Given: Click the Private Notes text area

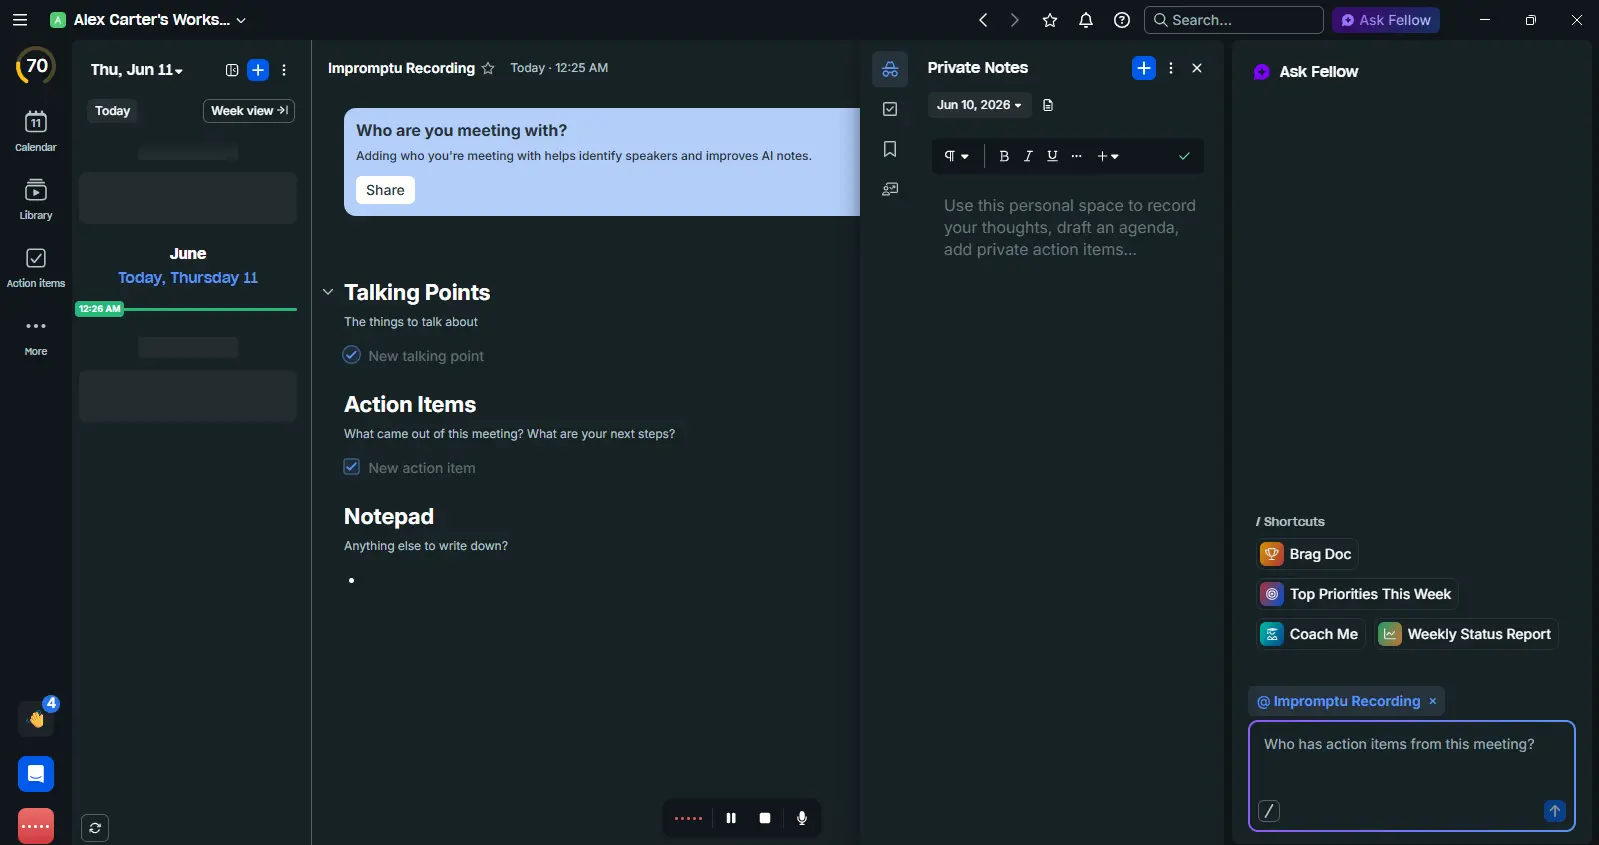Looking at the screenshot, I should [x=1069, y=228].
